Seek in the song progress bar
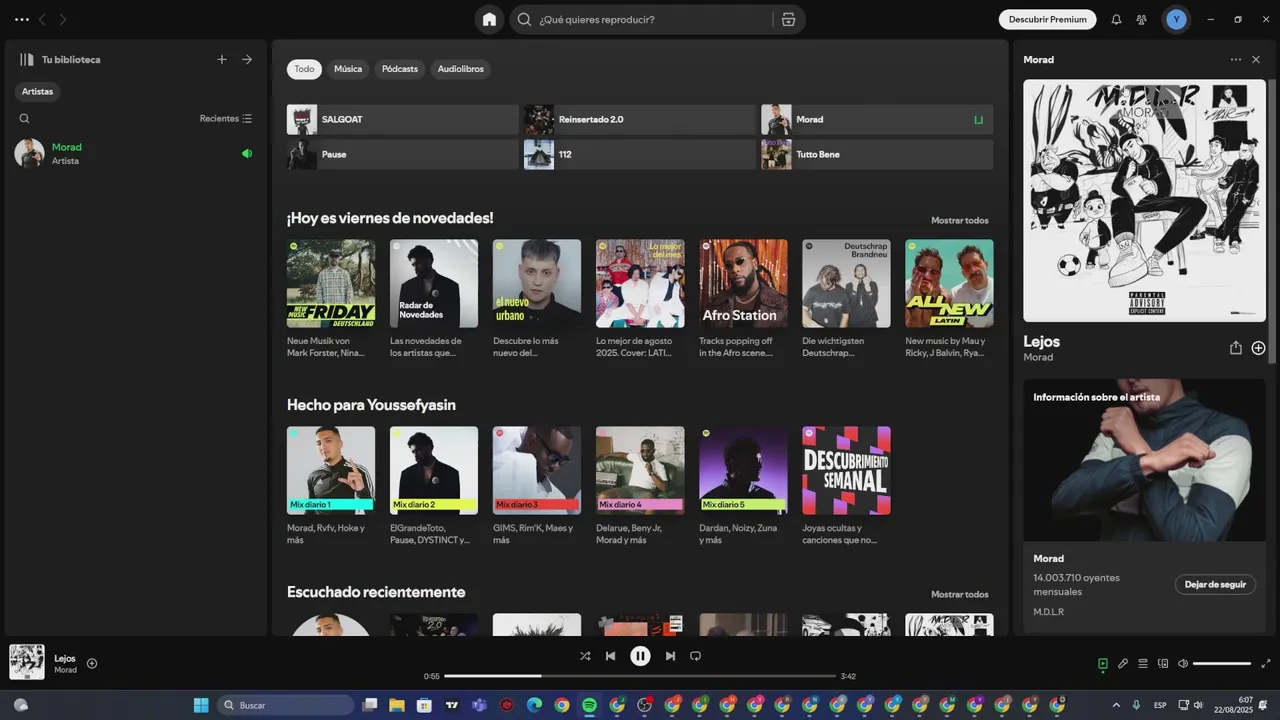Viewport: 1280px width, 720px height. [640, 676]
